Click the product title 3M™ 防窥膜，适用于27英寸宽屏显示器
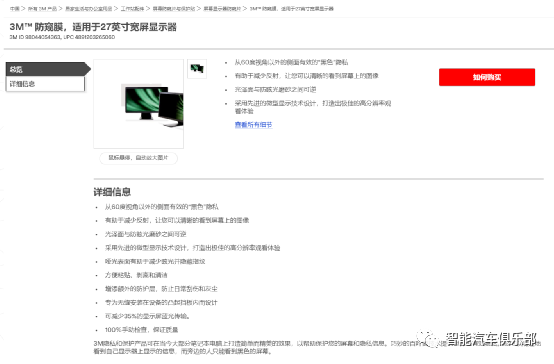 [93, 27]
